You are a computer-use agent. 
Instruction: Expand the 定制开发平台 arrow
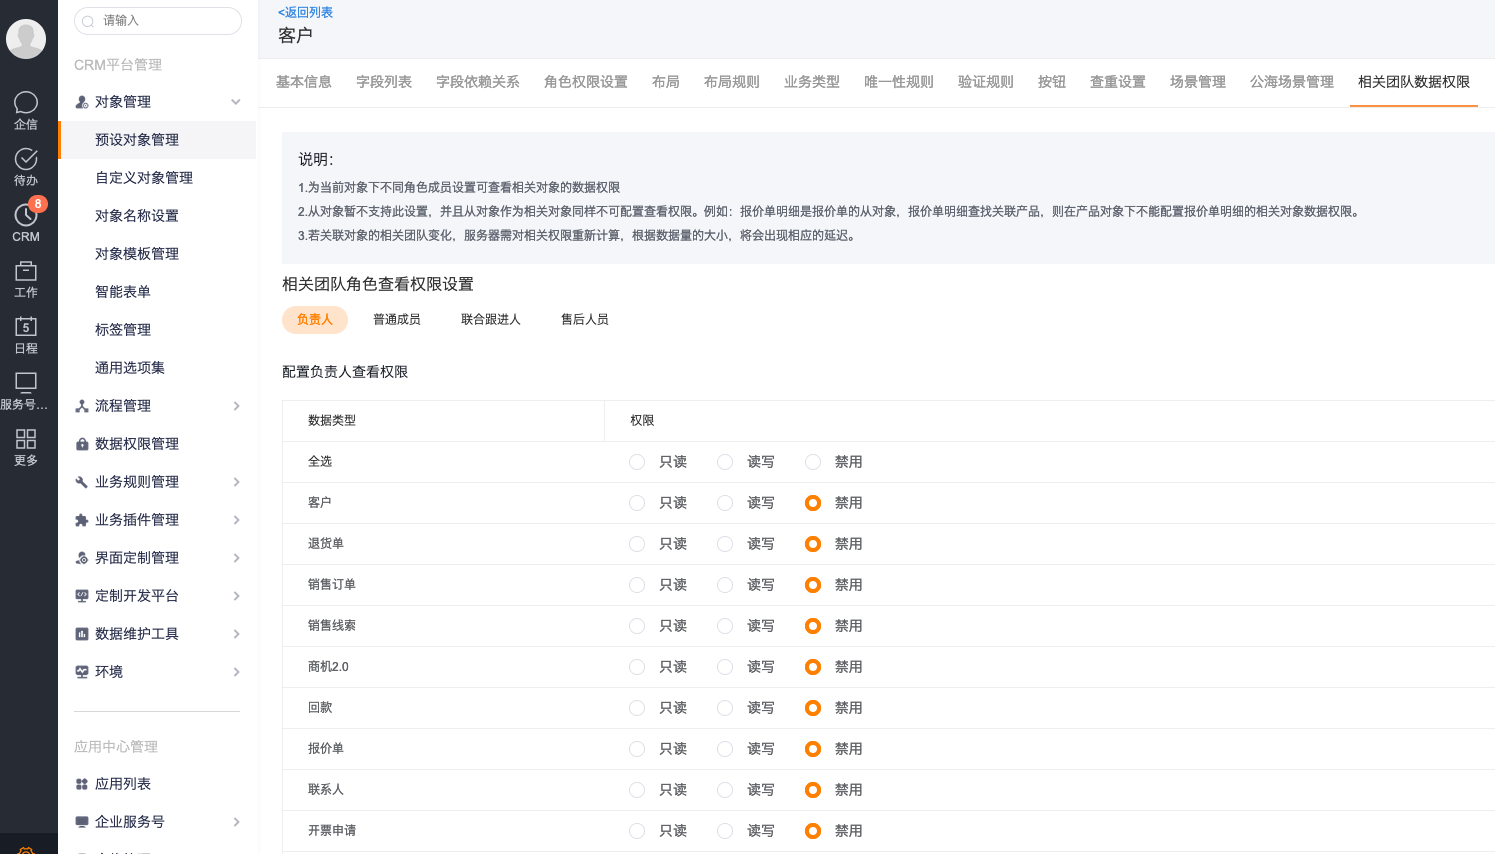[x=236, y=596]
